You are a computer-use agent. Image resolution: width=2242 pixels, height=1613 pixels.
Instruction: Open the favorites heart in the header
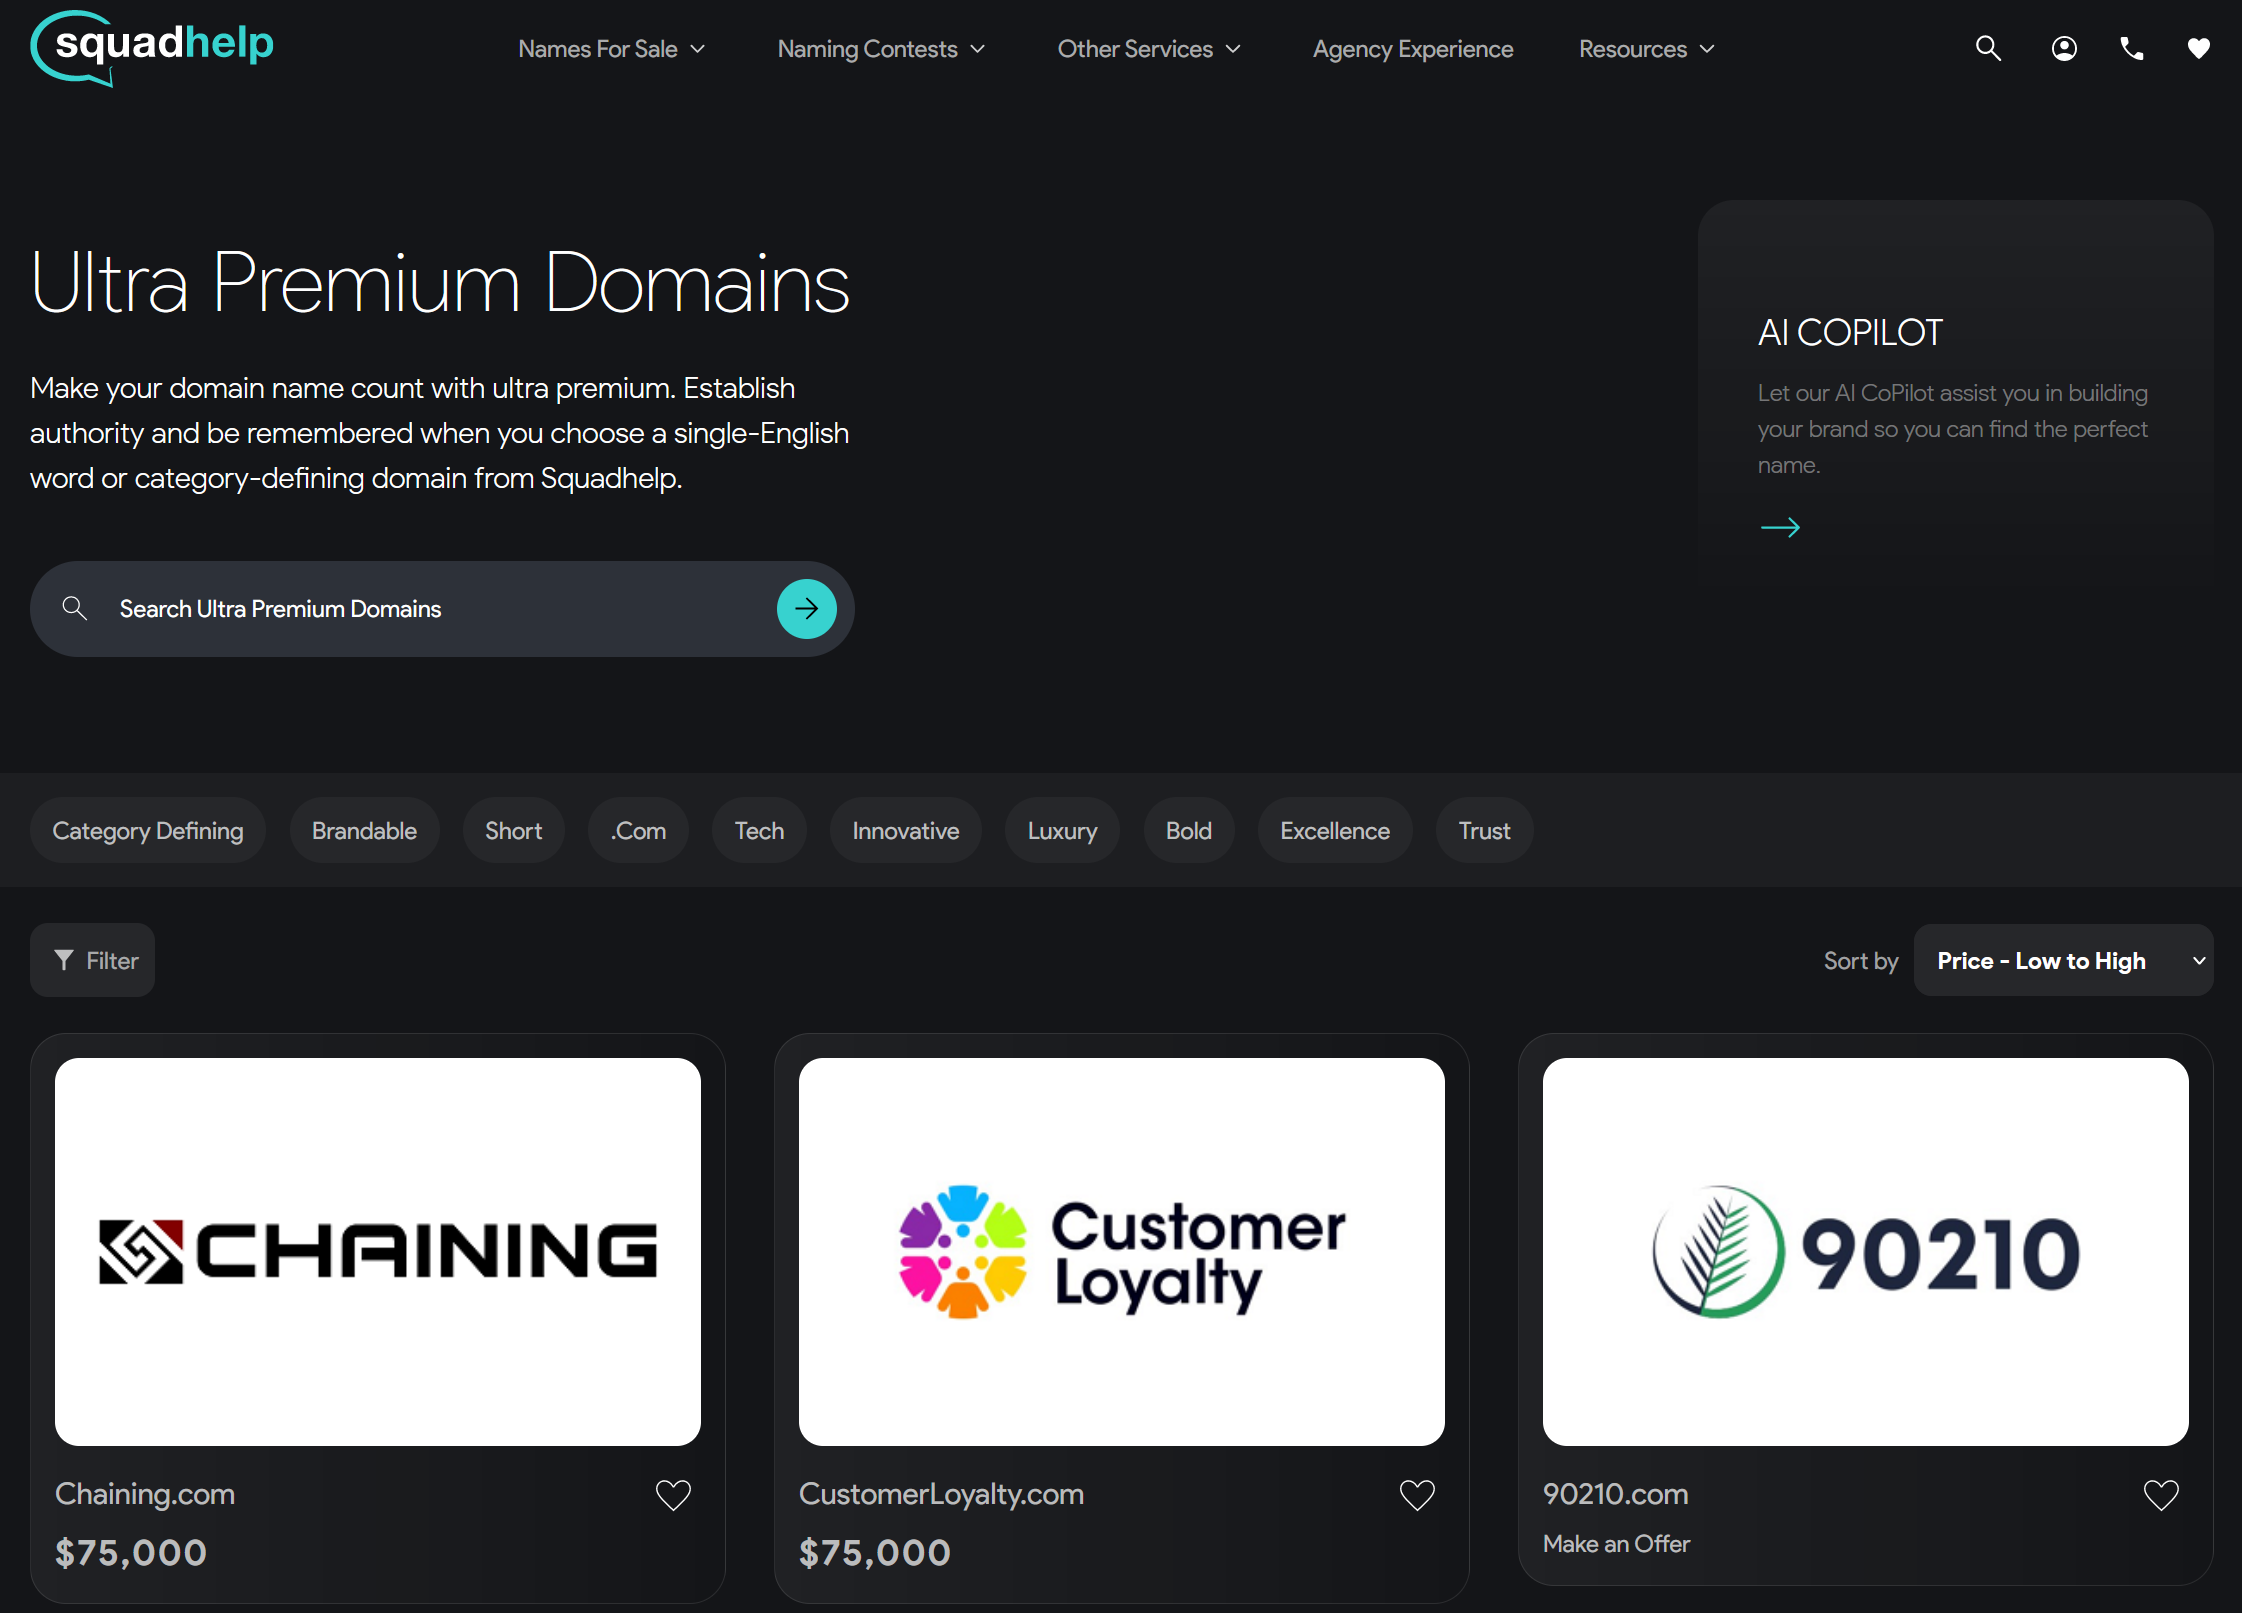(x=2198, y=48)
